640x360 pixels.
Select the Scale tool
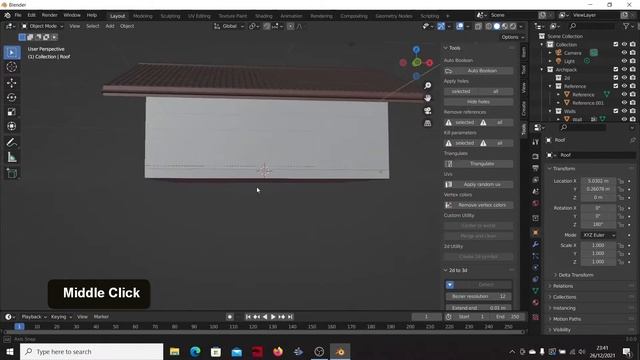tap(11, 112)
